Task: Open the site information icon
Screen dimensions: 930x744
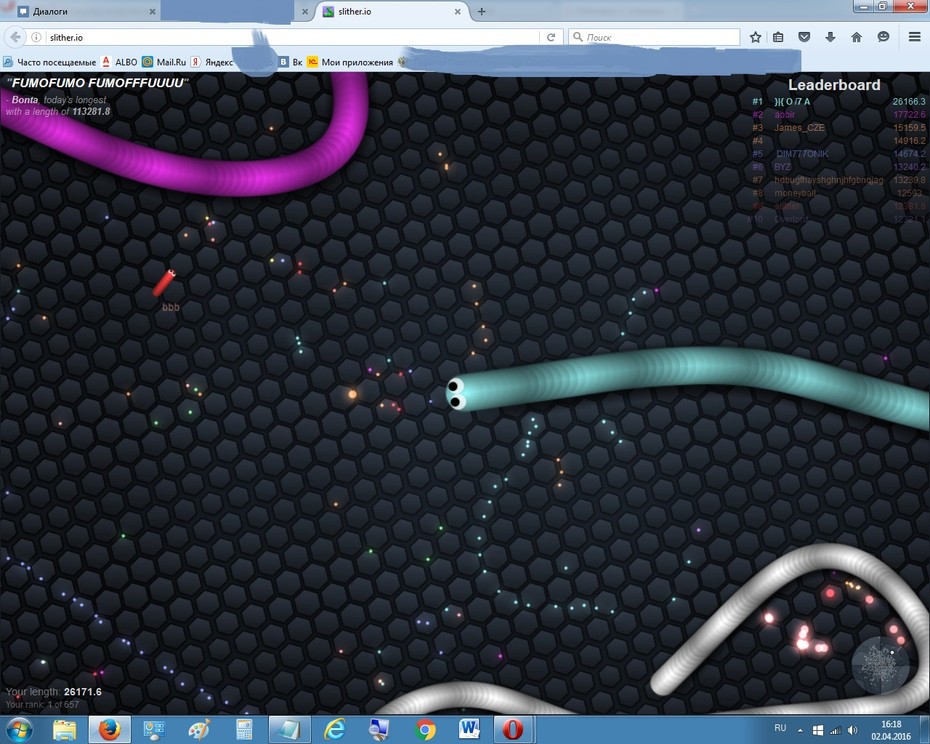Action: (36, 37)
